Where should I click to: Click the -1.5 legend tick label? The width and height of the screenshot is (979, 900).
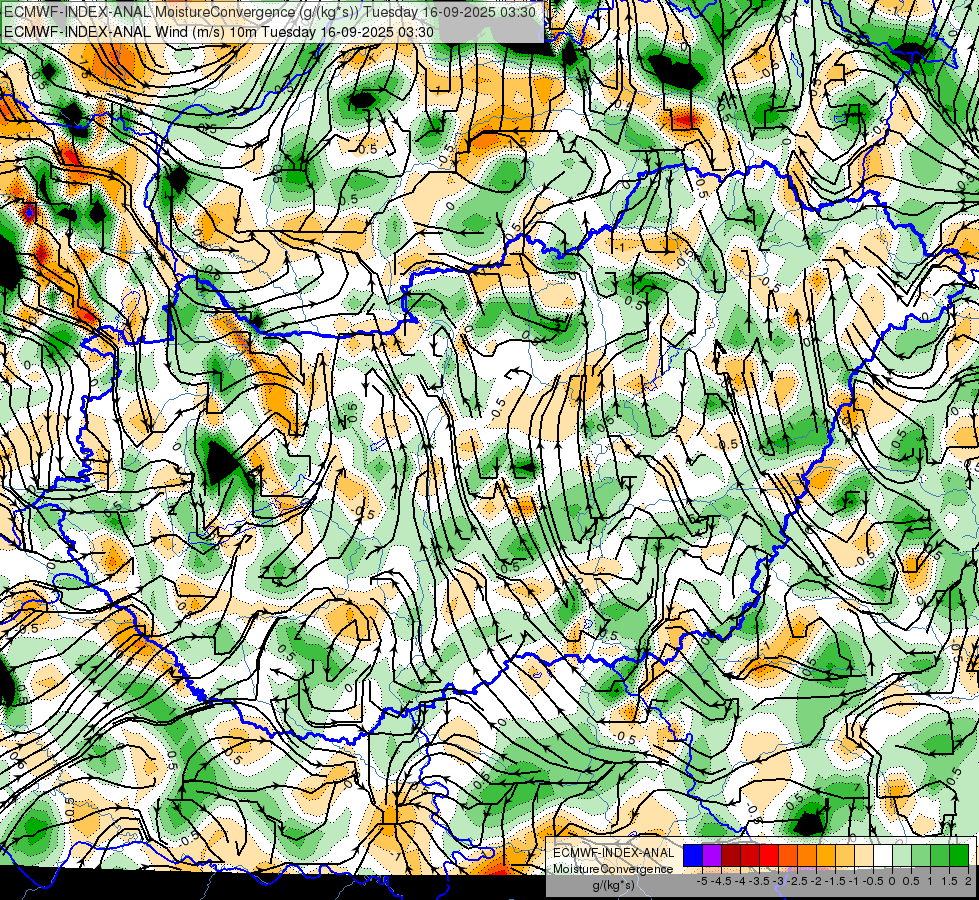tap(835, 881)
